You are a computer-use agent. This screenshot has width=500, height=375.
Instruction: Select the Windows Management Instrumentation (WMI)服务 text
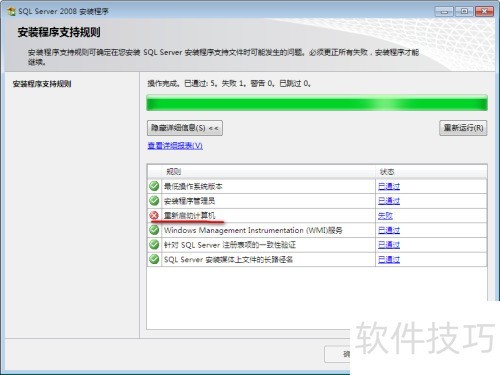click(x=253, y=230)
